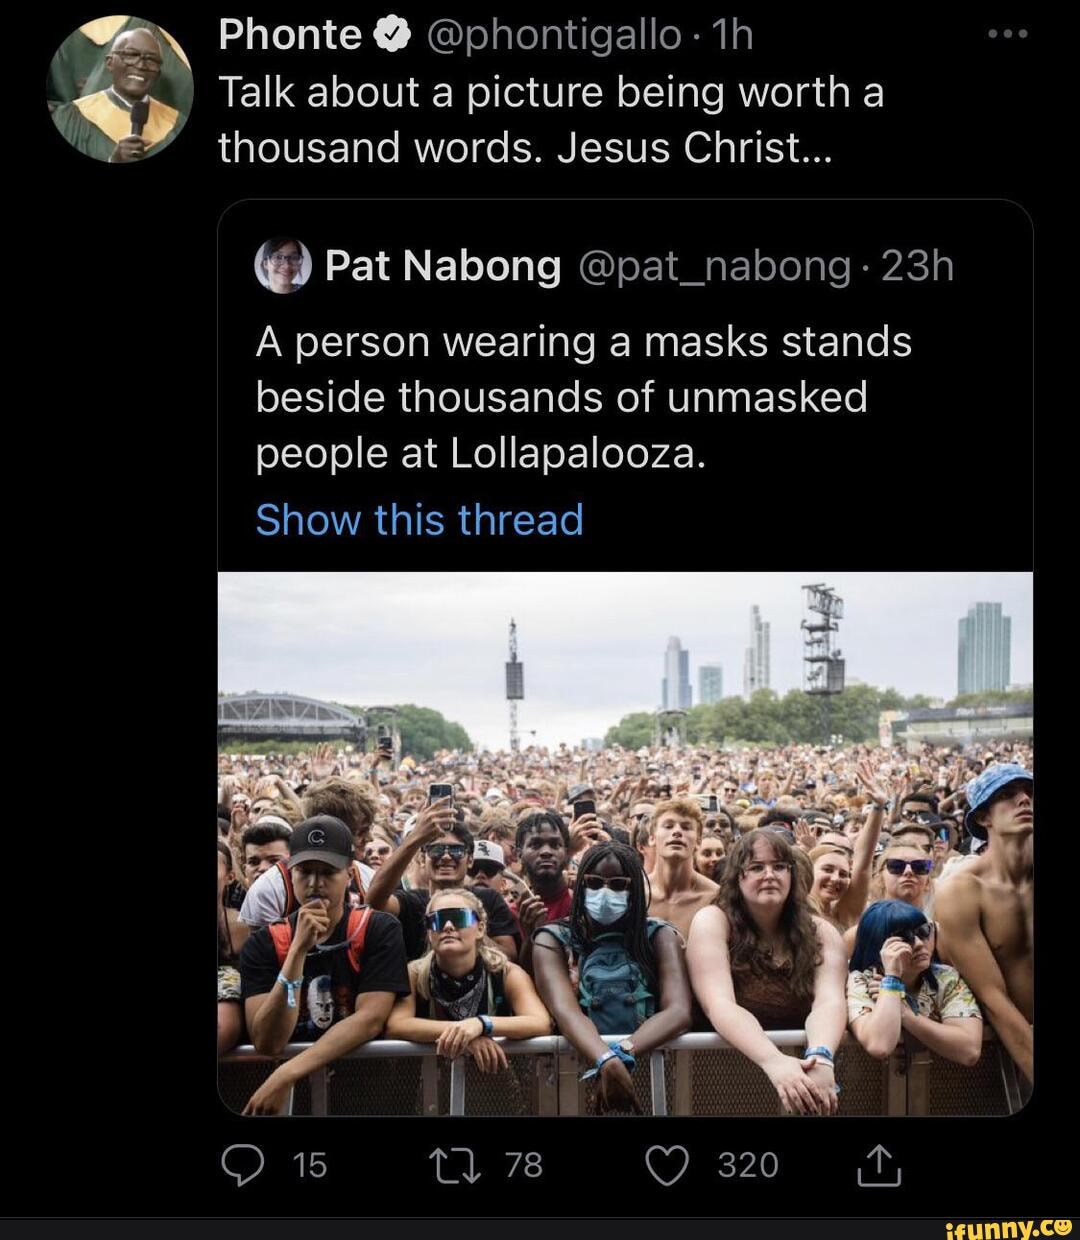Image resolution: width=1080 pixels, height=1240 pixels.
Task: Open Pat Nabong's small avatar
Action: click(x=283, y=265)
